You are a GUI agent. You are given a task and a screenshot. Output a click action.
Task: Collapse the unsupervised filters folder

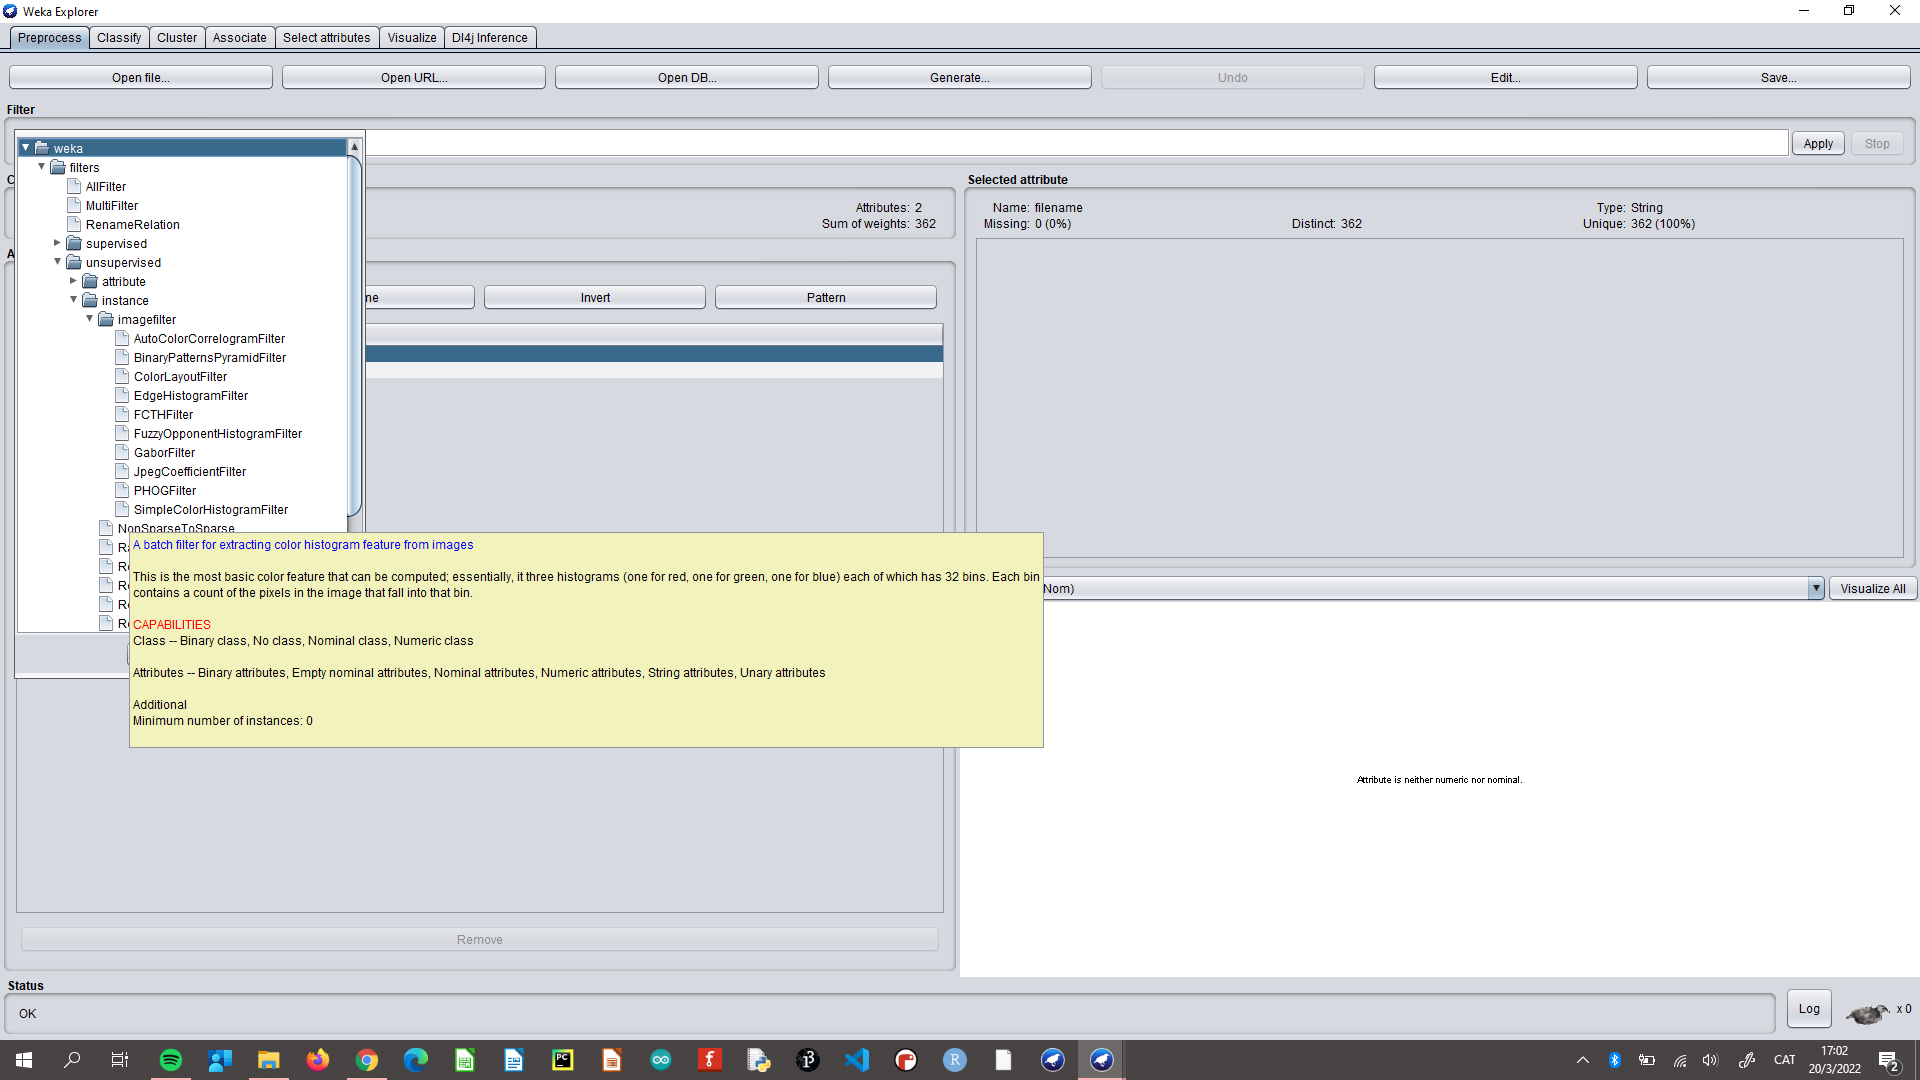(58, 262)
